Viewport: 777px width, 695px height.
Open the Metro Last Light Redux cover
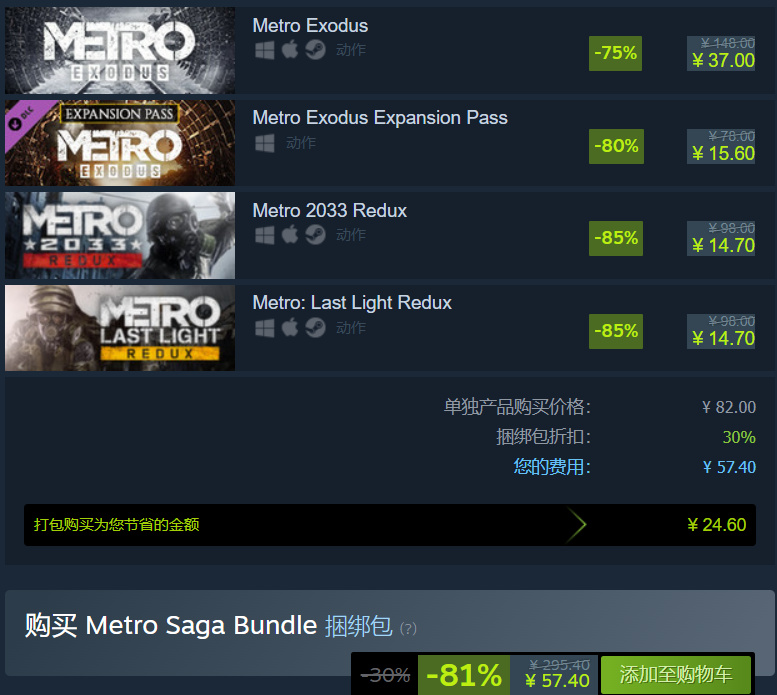(x=120, y=328)
